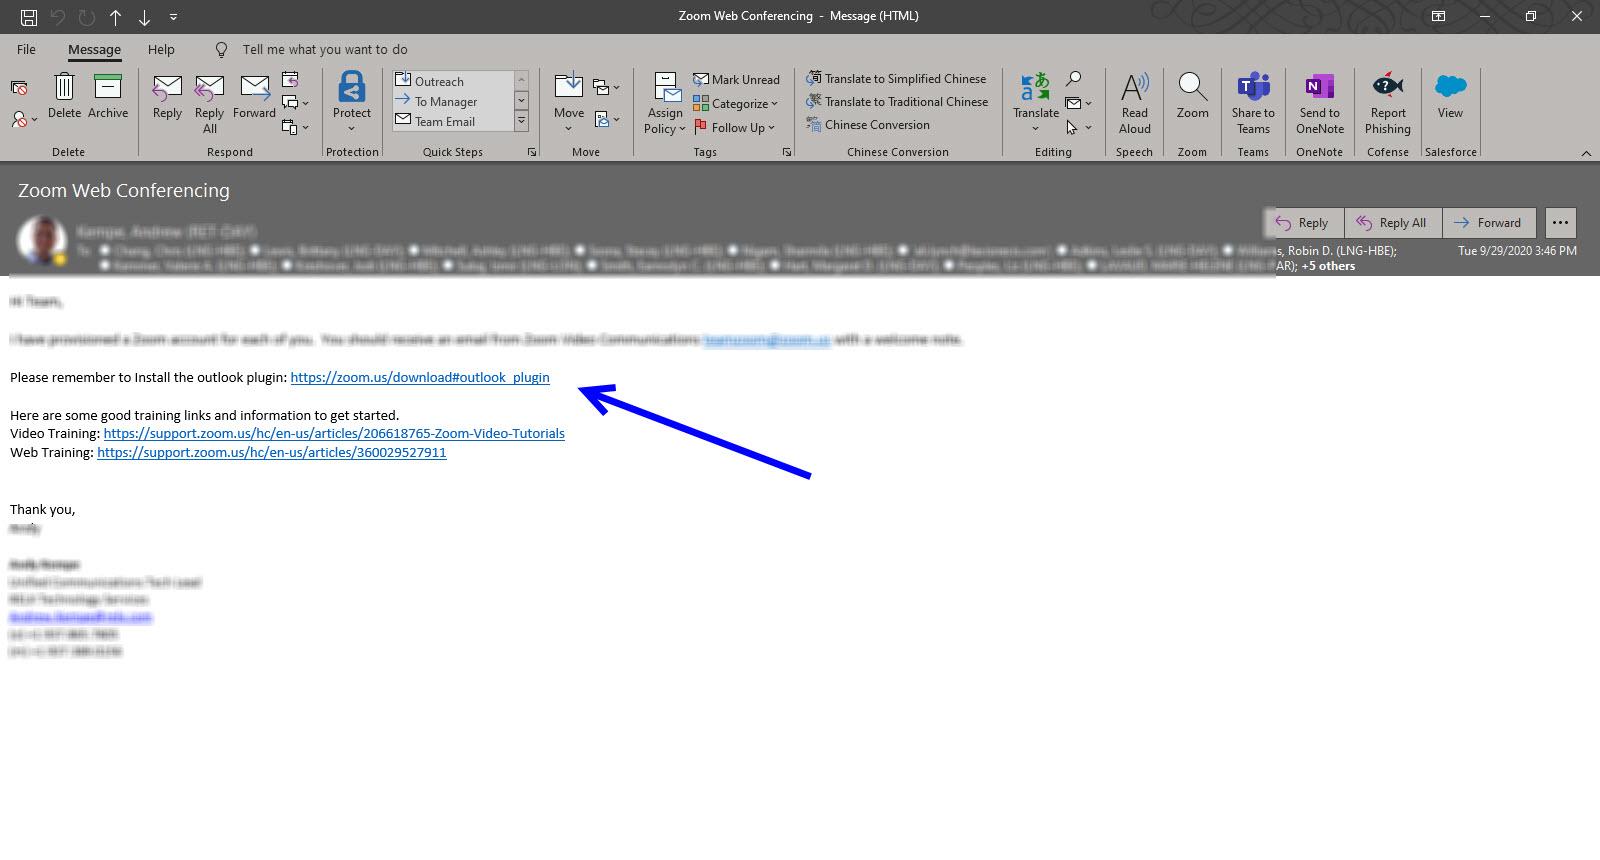Open the IM reply dropdown in the Respond group
The height and width of the screenshot is (860, 1600).
(x=295, y=103)
